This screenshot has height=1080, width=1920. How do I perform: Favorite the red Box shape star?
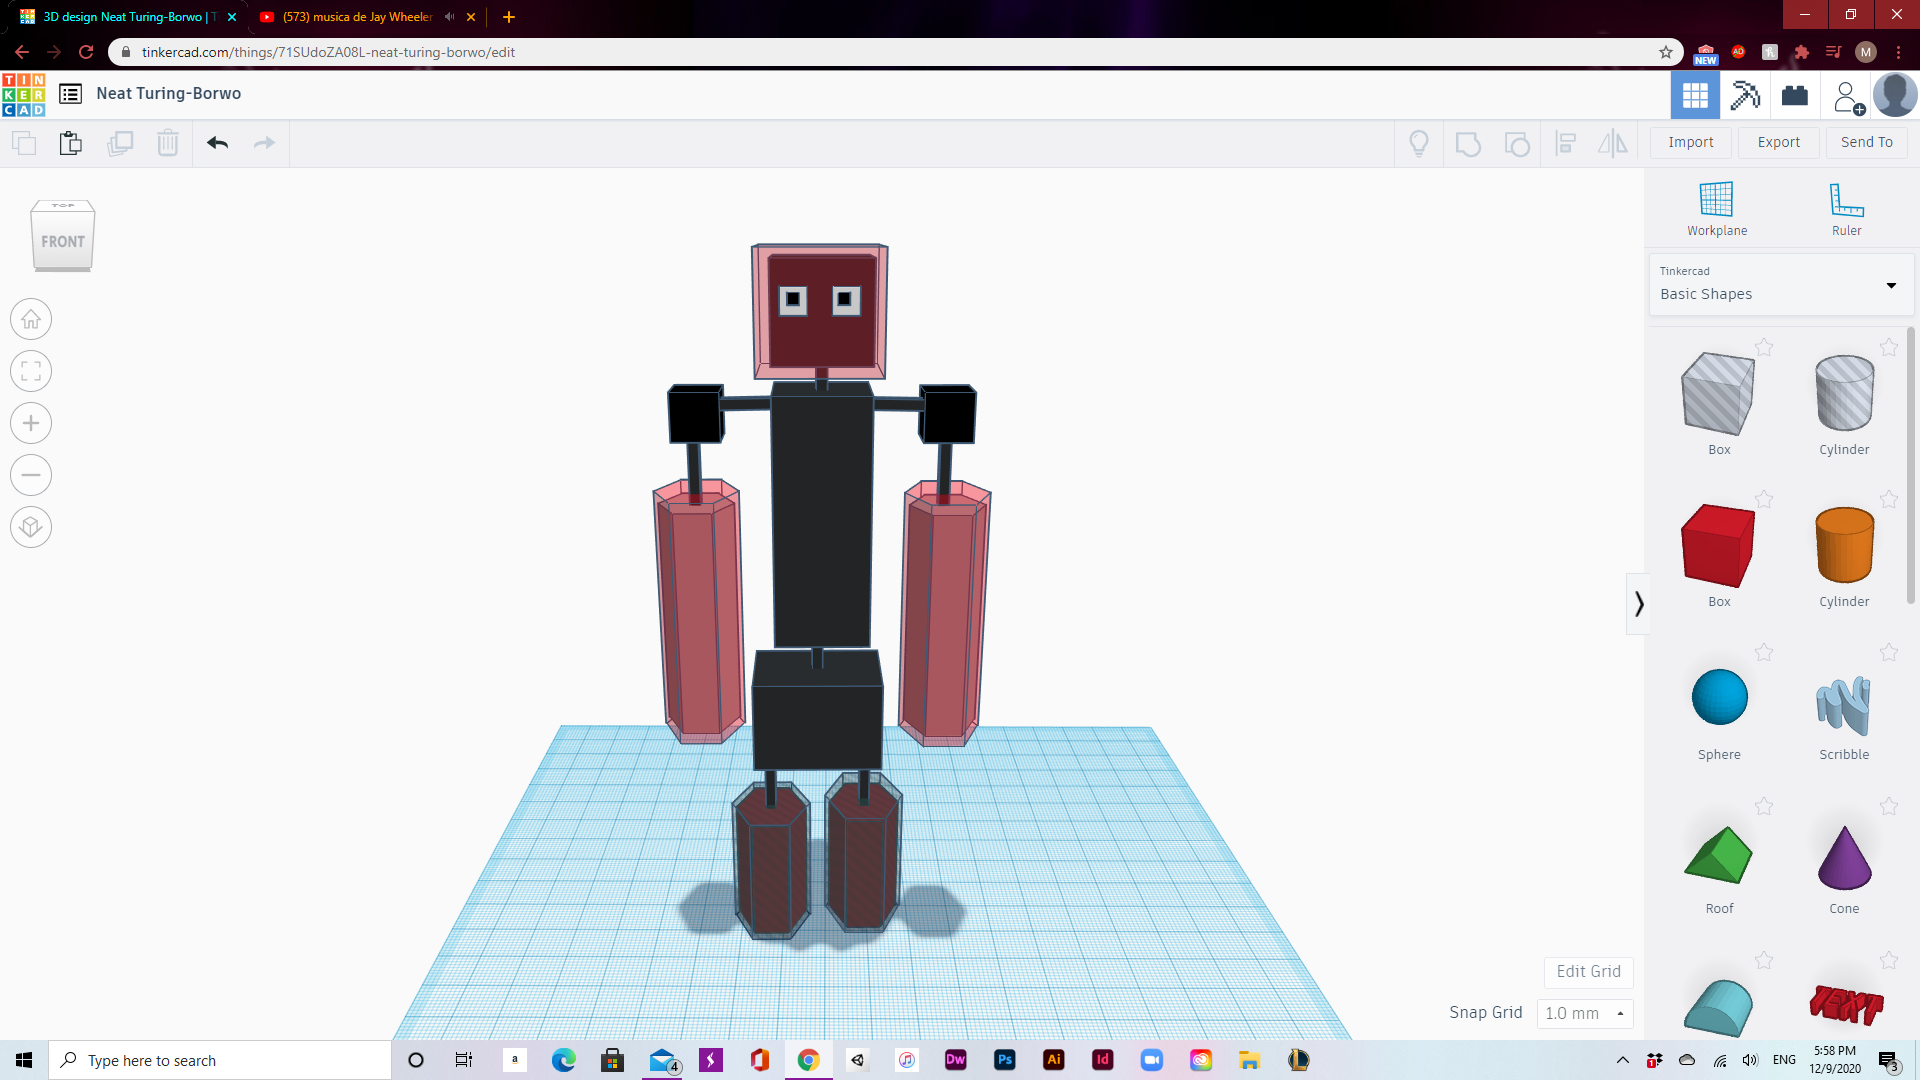1764,499
